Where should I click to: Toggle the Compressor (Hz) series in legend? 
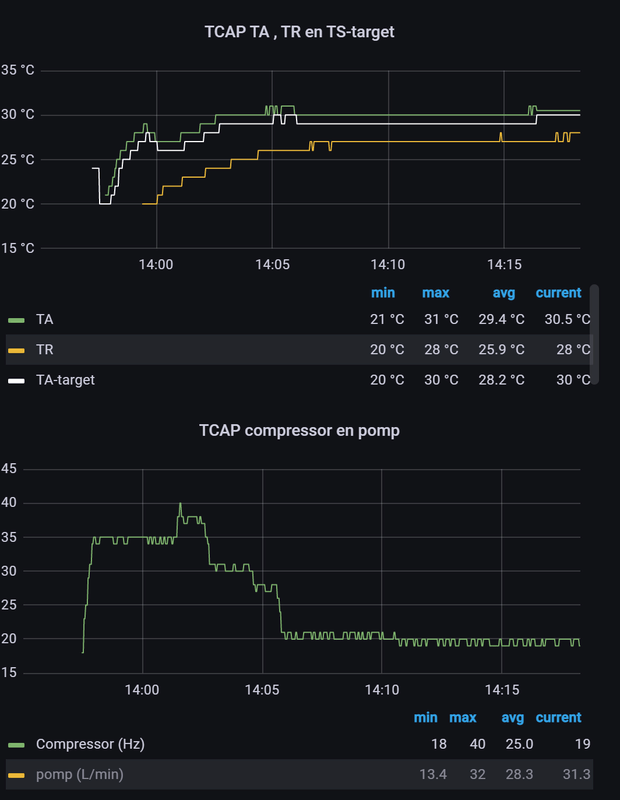[x=90, y=744]
